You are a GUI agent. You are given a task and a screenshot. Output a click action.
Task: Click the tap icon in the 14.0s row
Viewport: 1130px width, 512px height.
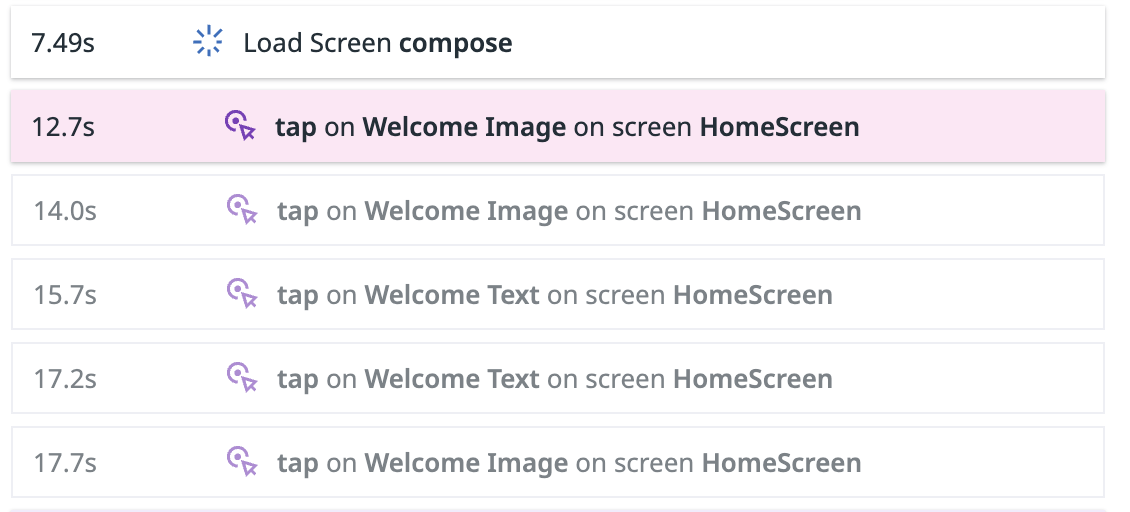coord(242,210)
